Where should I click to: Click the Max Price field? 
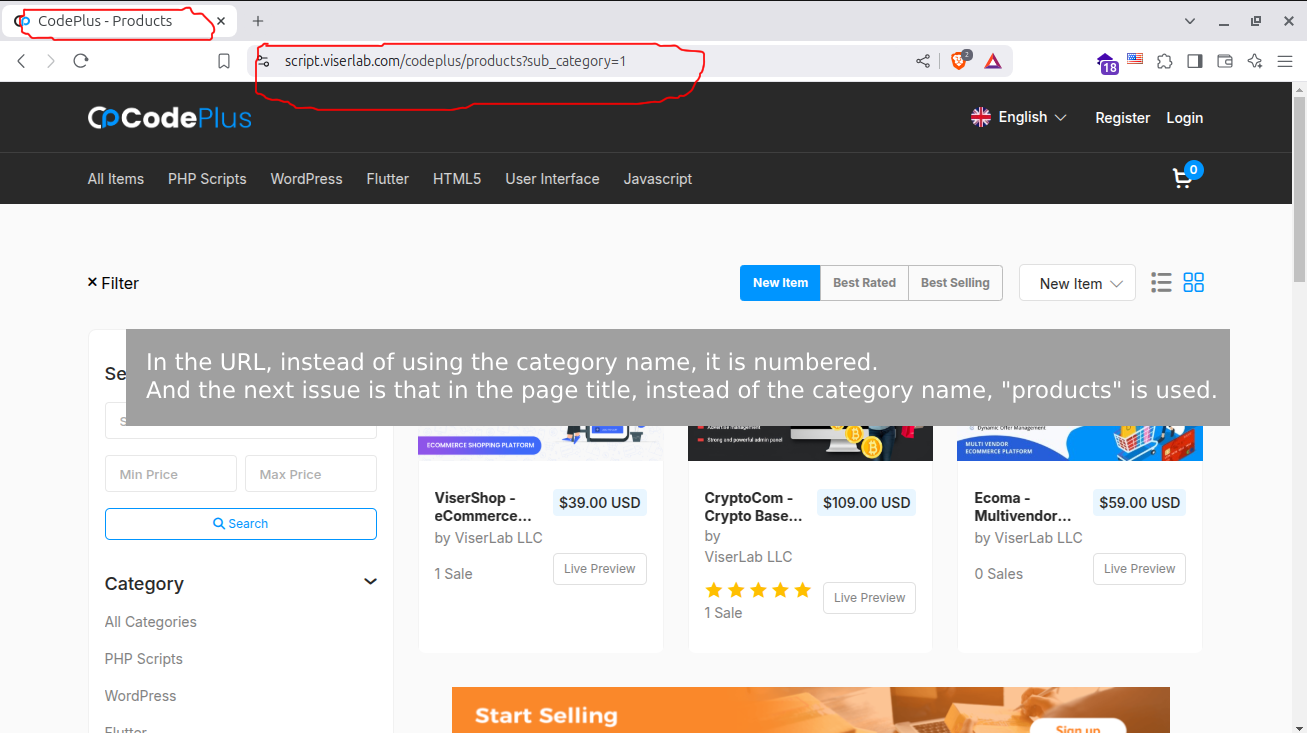click(x=311, y=474)
